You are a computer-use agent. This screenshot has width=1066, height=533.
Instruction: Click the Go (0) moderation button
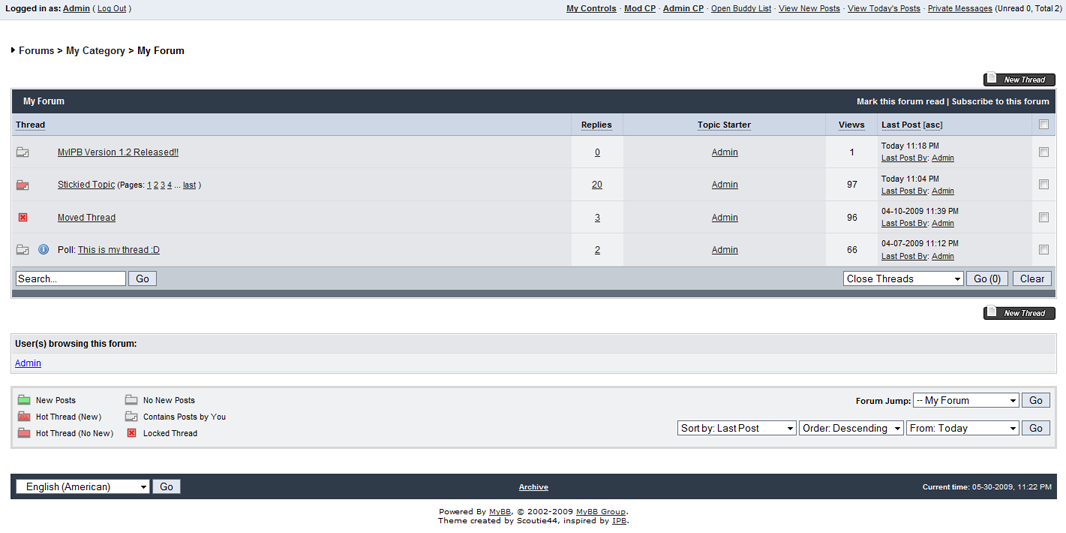pos(987,279)
